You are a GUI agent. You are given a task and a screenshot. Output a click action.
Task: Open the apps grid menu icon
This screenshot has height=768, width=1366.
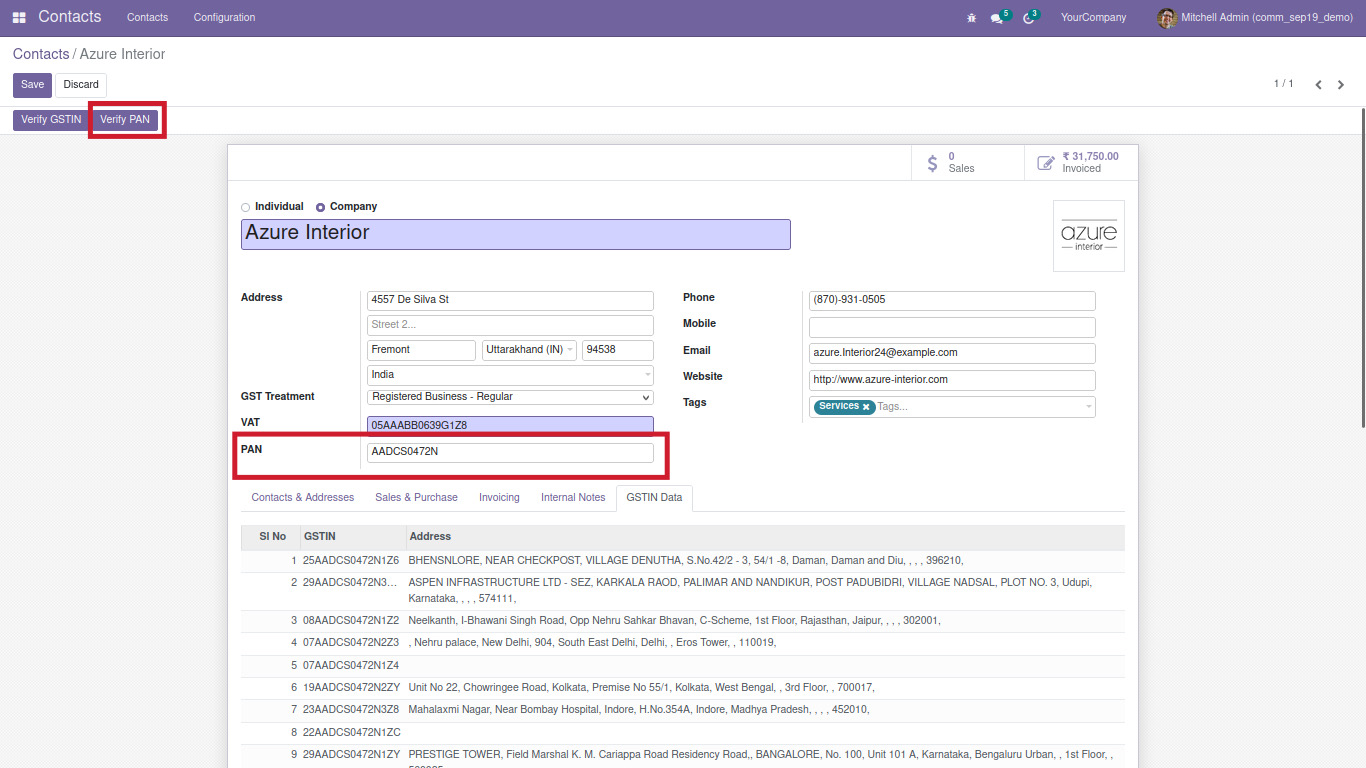tap(19, 18)
